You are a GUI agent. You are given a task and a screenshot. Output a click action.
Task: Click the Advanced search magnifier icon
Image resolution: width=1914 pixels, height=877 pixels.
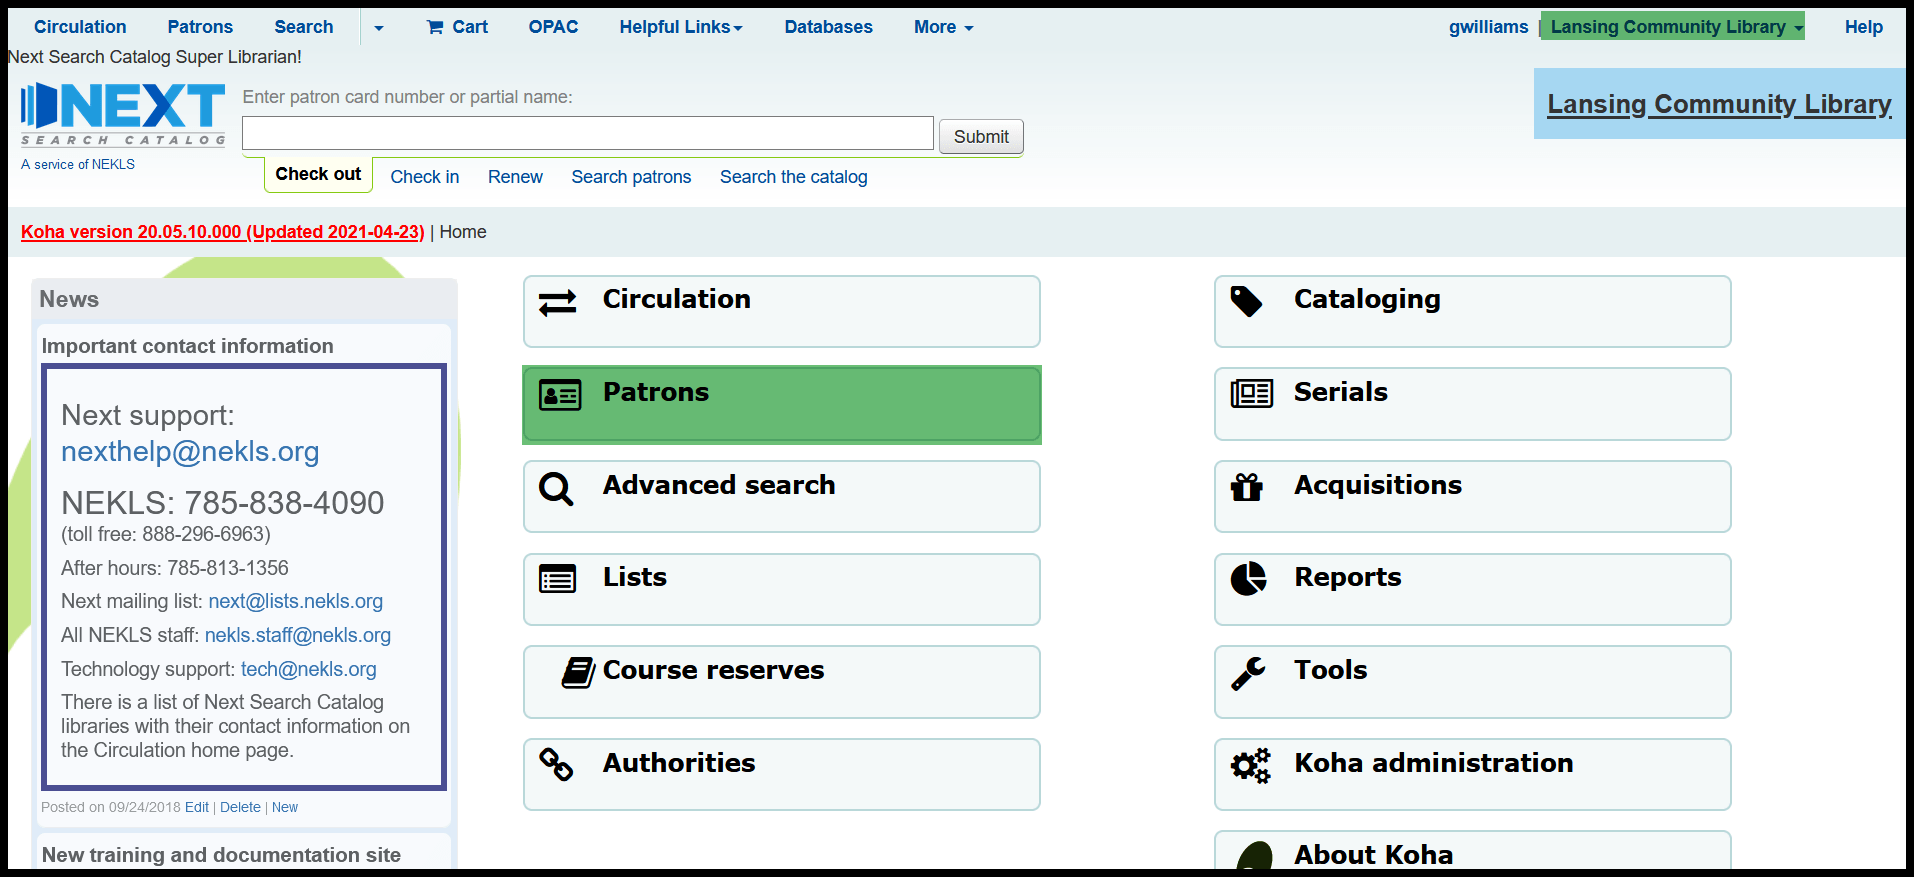[556, 488]
